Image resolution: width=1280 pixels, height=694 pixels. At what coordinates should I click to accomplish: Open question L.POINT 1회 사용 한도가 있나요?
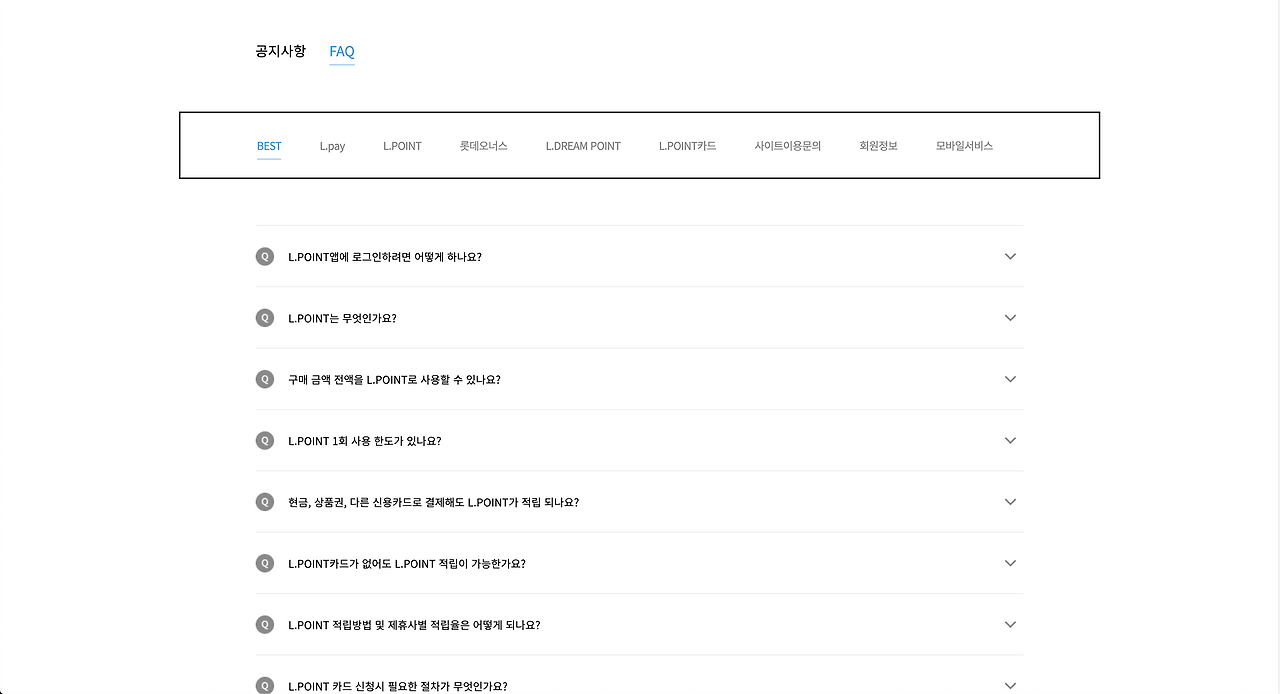pyautogui.click(x=365, y=441)
